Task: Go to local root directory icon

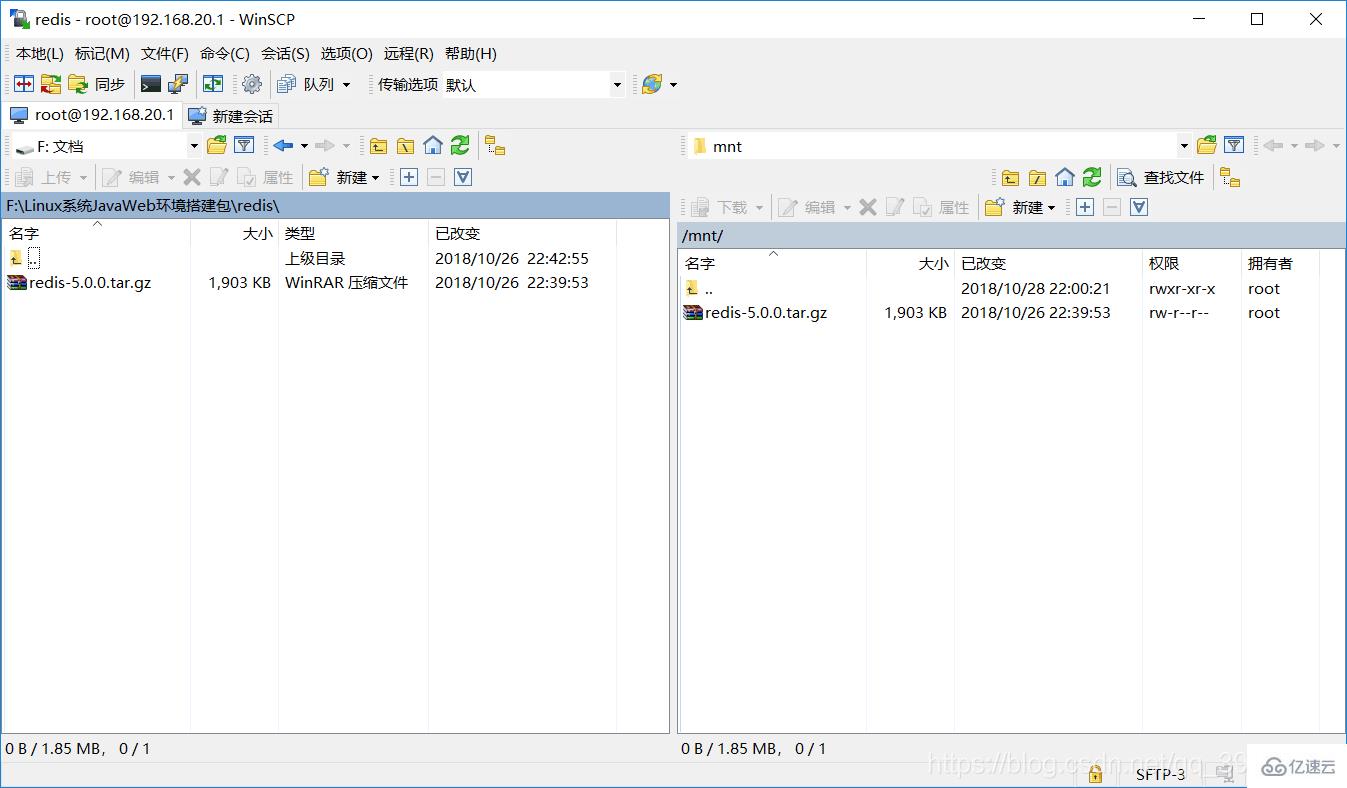Action: [x=405, y=146]
